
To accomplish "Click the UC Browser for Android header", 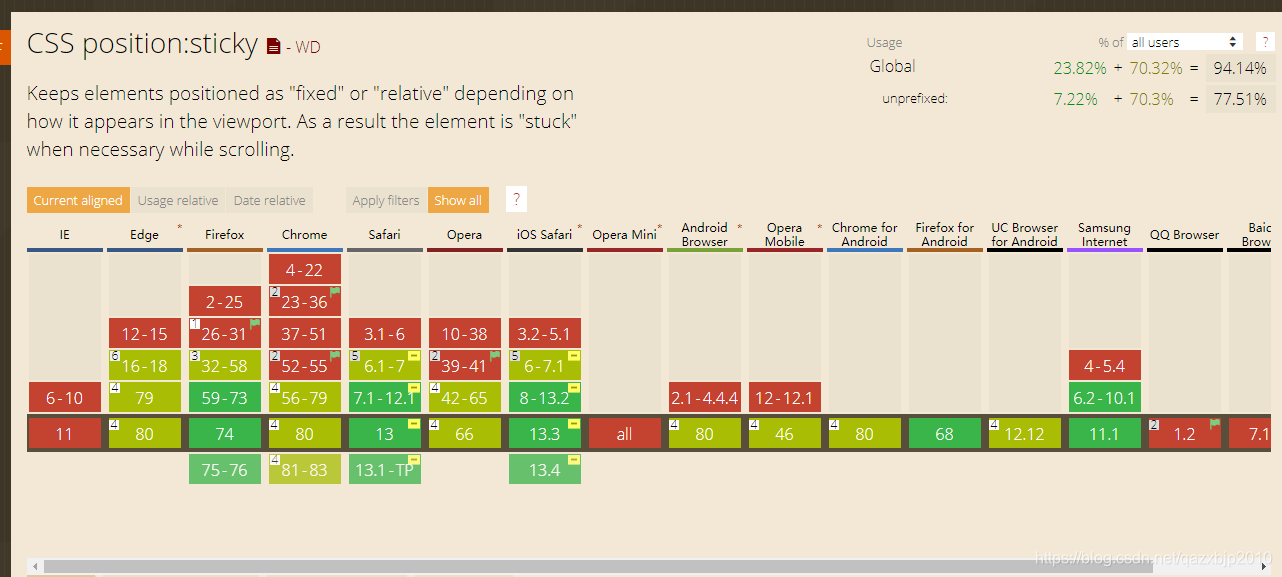I will click(x=1024, y=235).
